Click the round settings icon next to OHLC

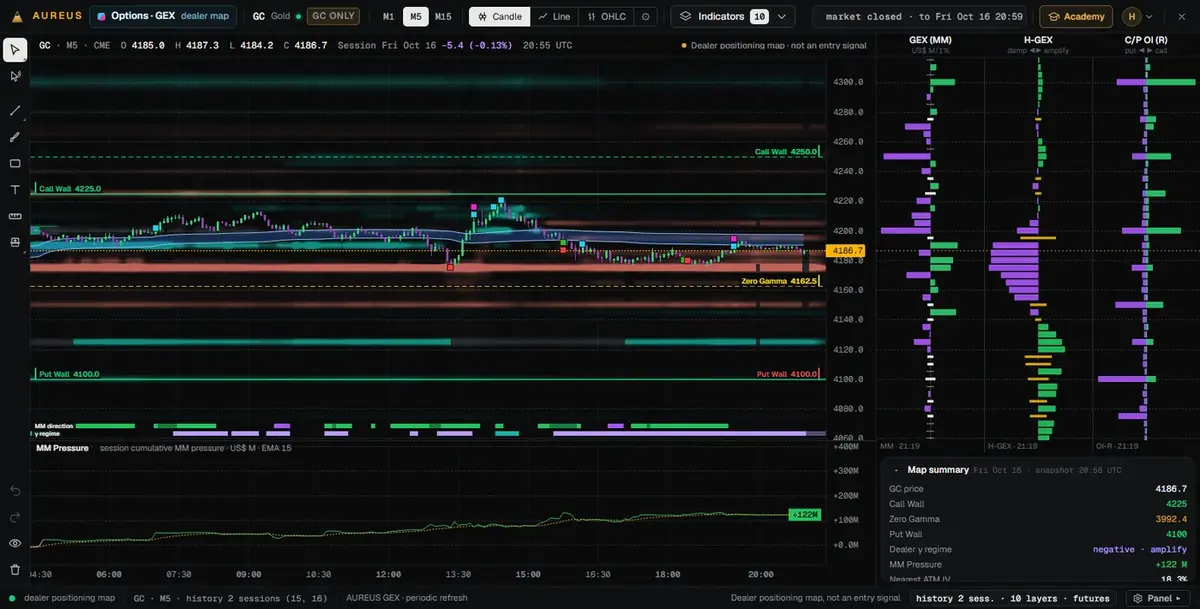pos(646,17)
